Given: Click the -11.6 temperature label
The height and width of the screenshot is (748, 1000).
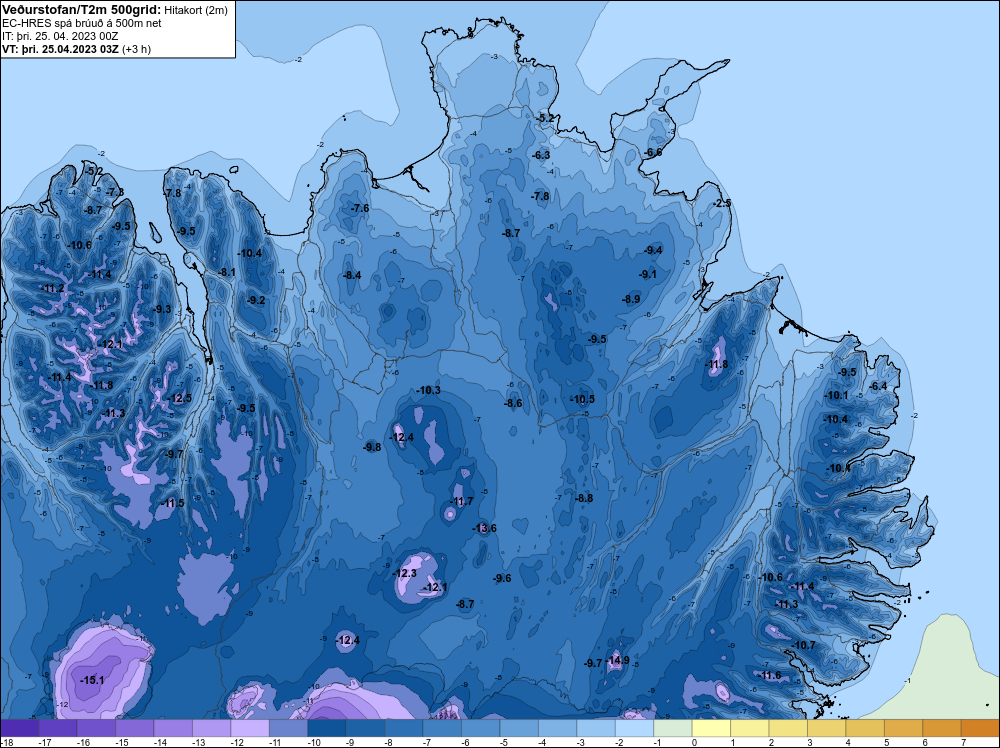Looking at the screenshot, I should [769, 675].
